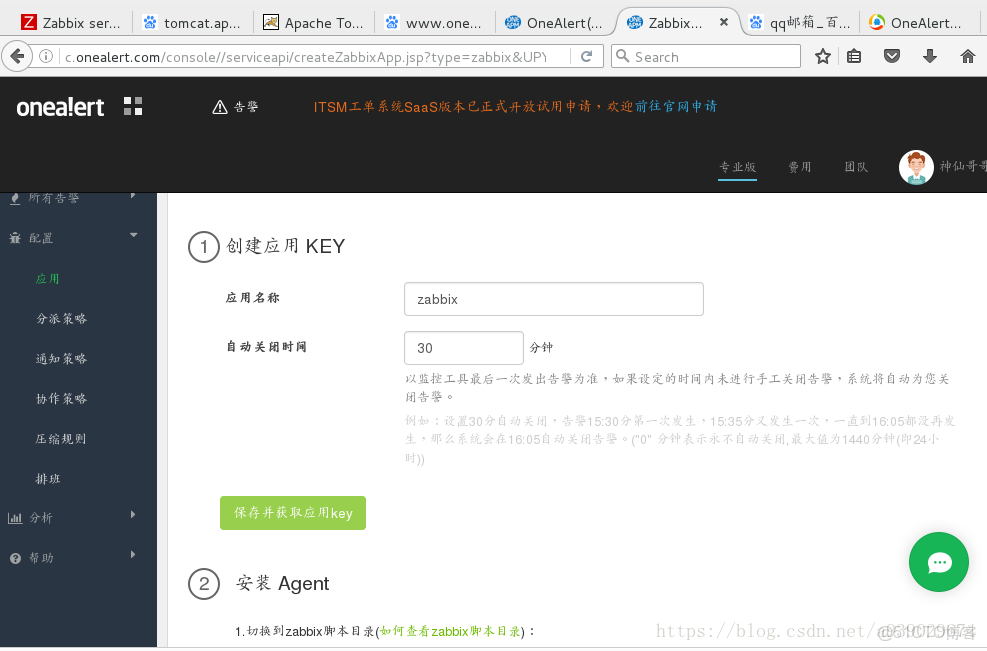Screen dimensions: 987x651
Task: Expand the 分析 sidebar section
Action: 131,517
